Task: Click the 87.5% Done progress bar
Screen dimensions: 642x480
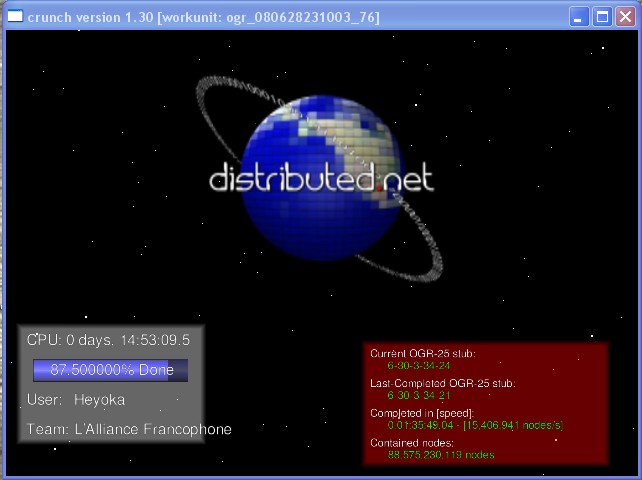Action: click(x=110, y=370)
